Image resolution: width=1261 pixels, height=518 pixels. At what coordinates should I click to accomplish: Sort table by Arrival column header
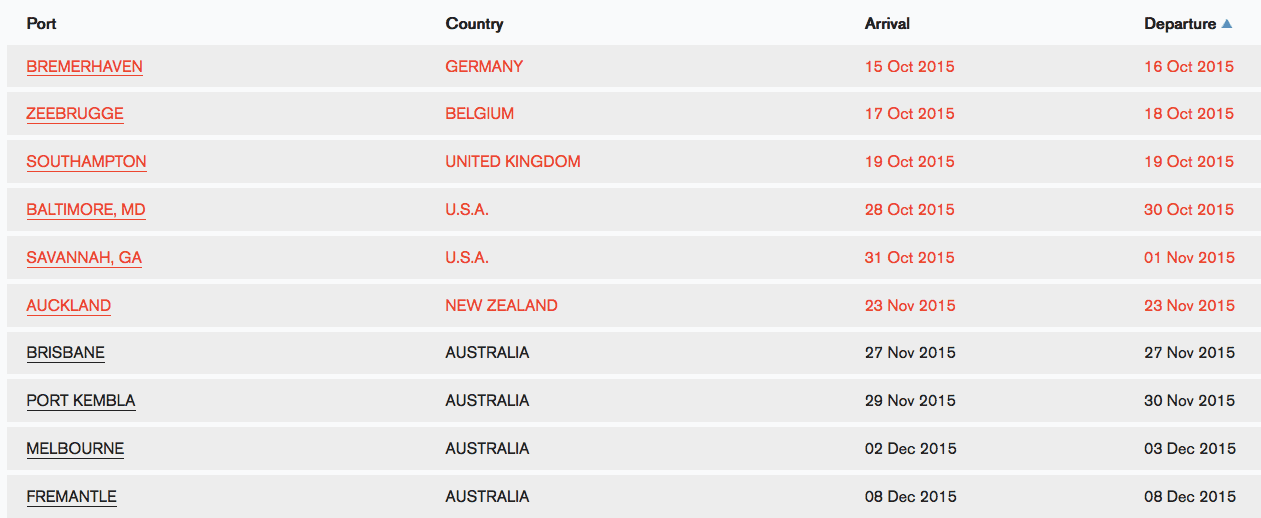coord(887,24)
